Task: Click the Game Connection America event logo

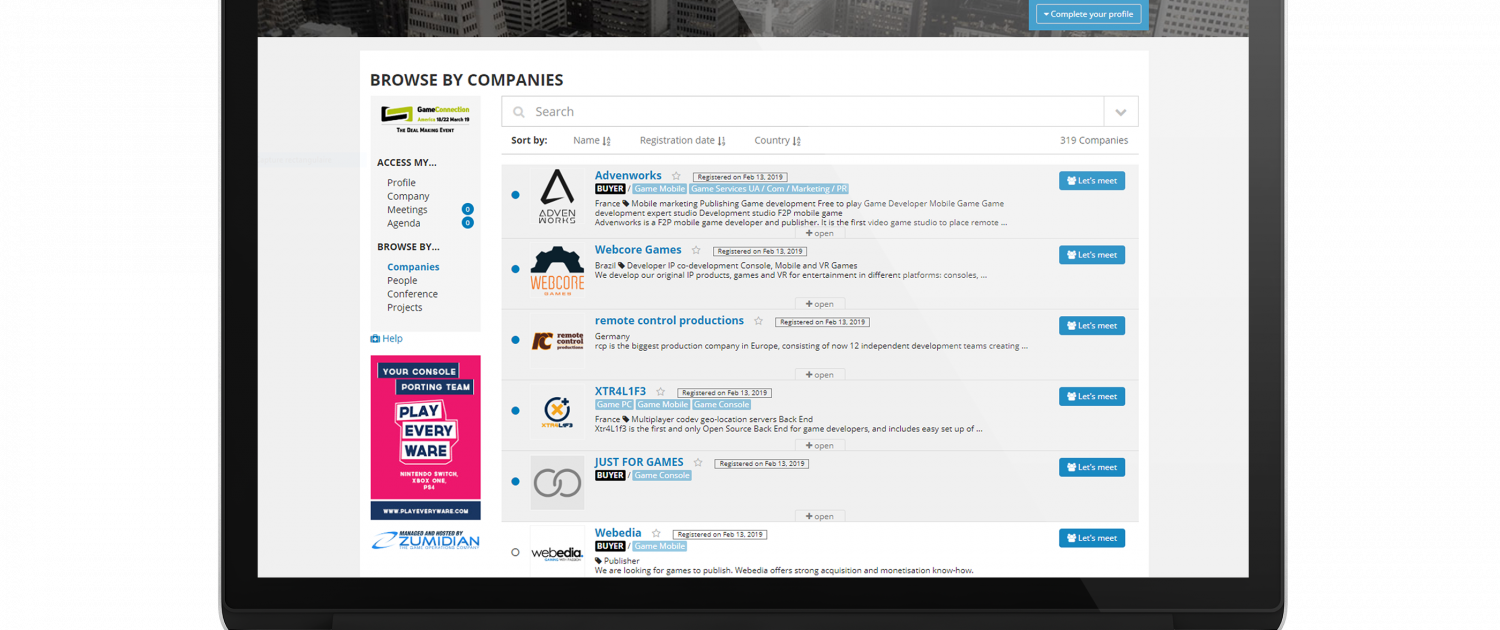Action: coord(425,120)
